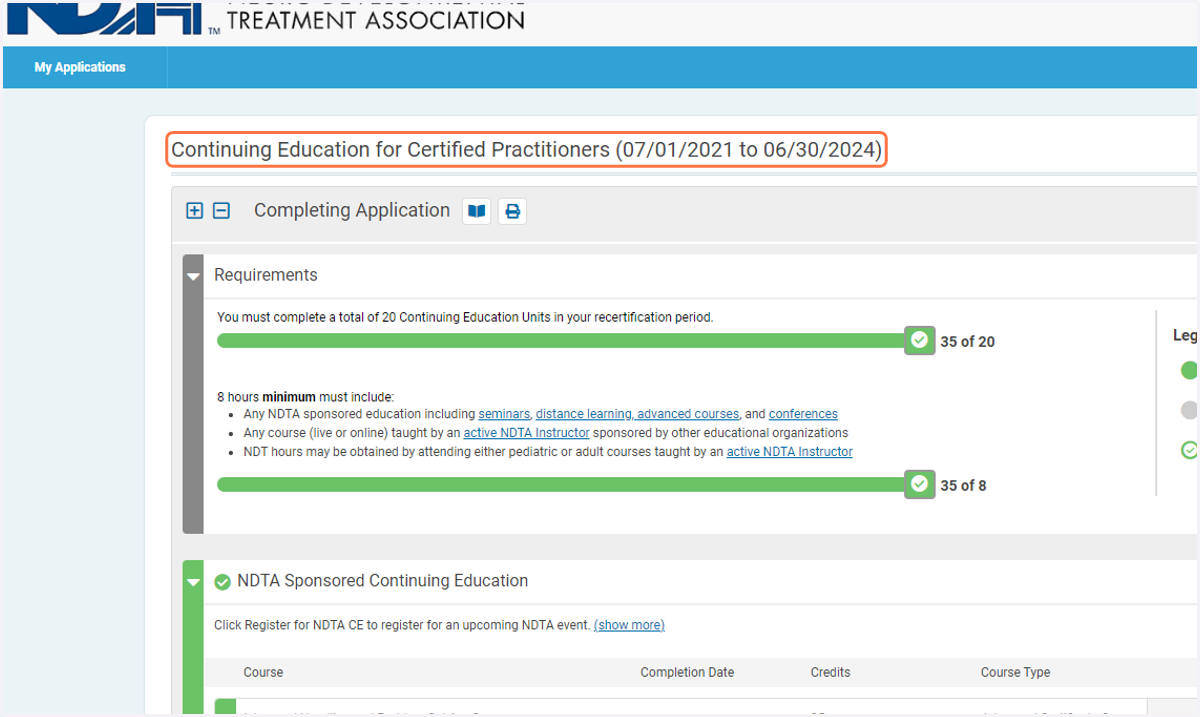1200x717 pixels.
Task: Open the seminars link
Action: 504,414
